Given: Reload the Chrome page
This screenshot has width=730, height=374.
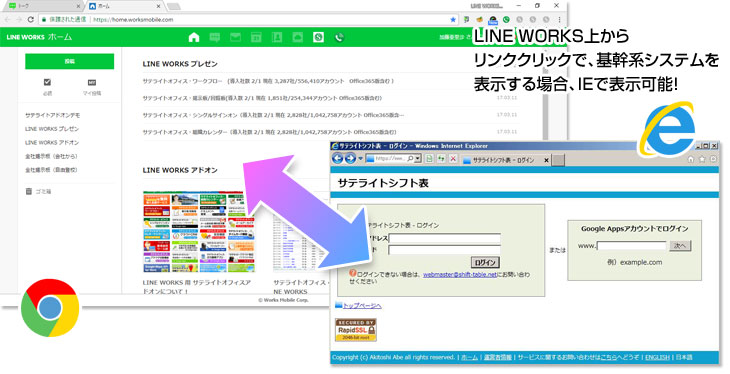Looking at the screenshot, I should click(31, 20).
